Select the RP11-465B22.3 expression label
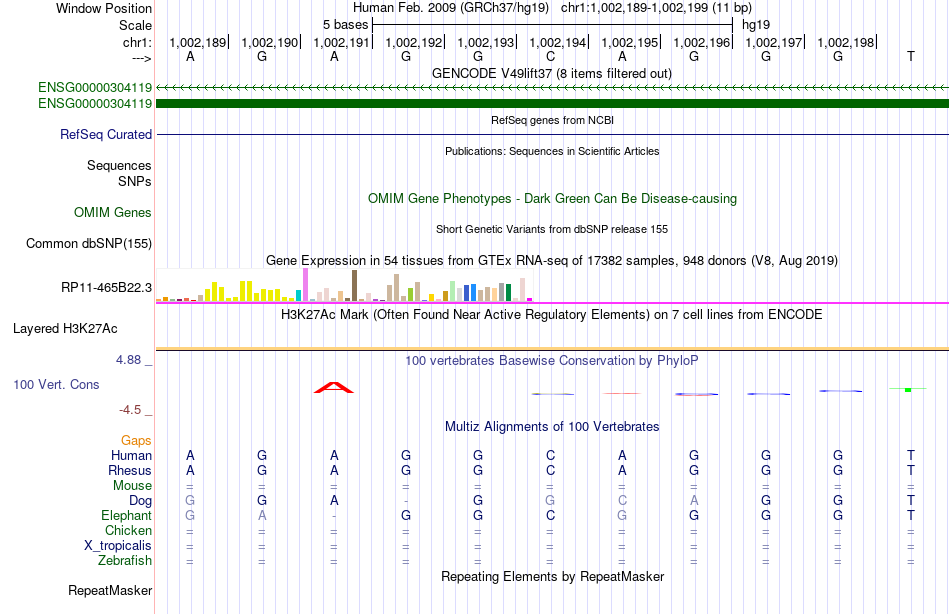This screenshot has height=614, width=950. point(107,287)
